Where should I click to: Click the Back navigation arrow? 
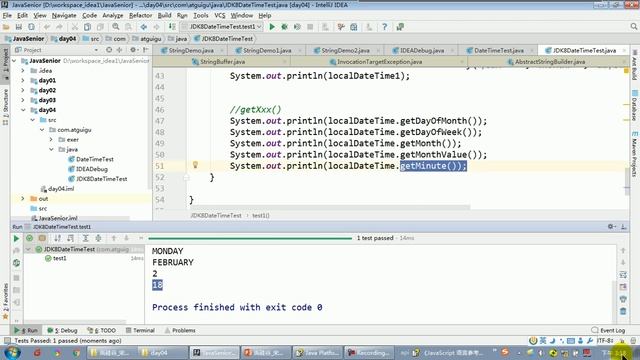pyautogui.click(x=144, y=27)
